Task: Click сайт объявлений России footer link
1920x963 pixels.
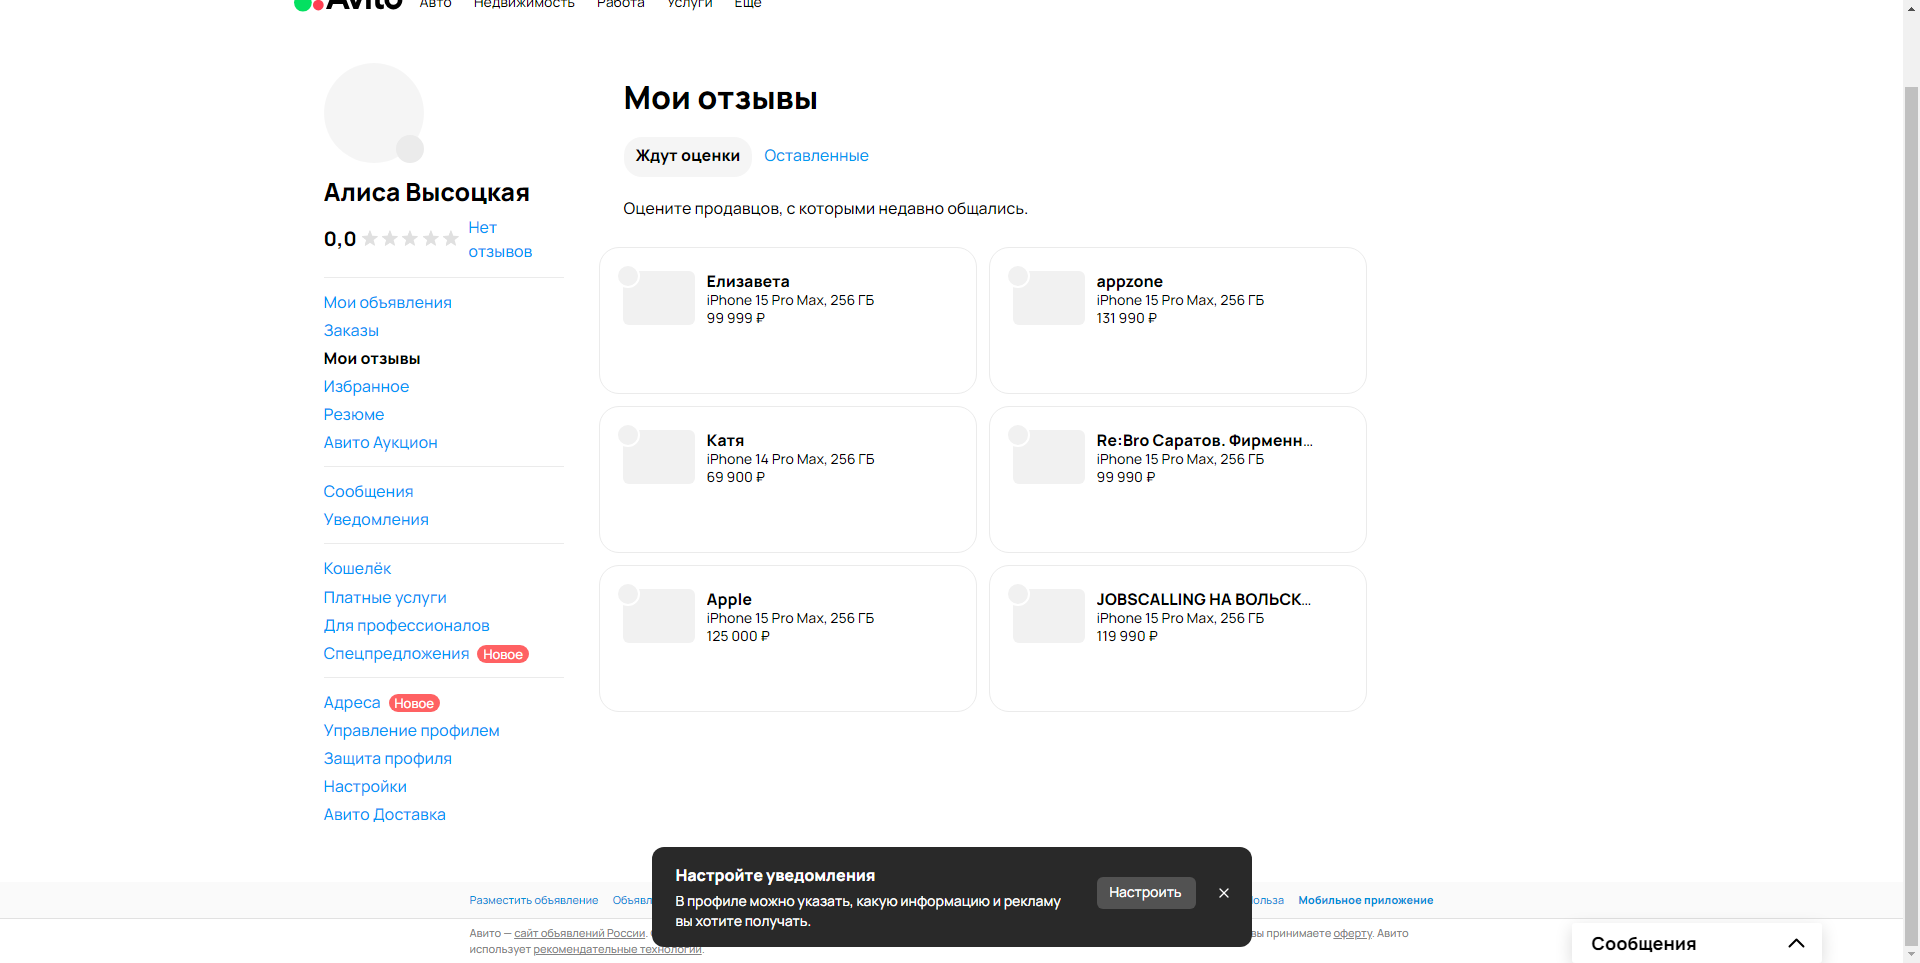Action: 580,933
